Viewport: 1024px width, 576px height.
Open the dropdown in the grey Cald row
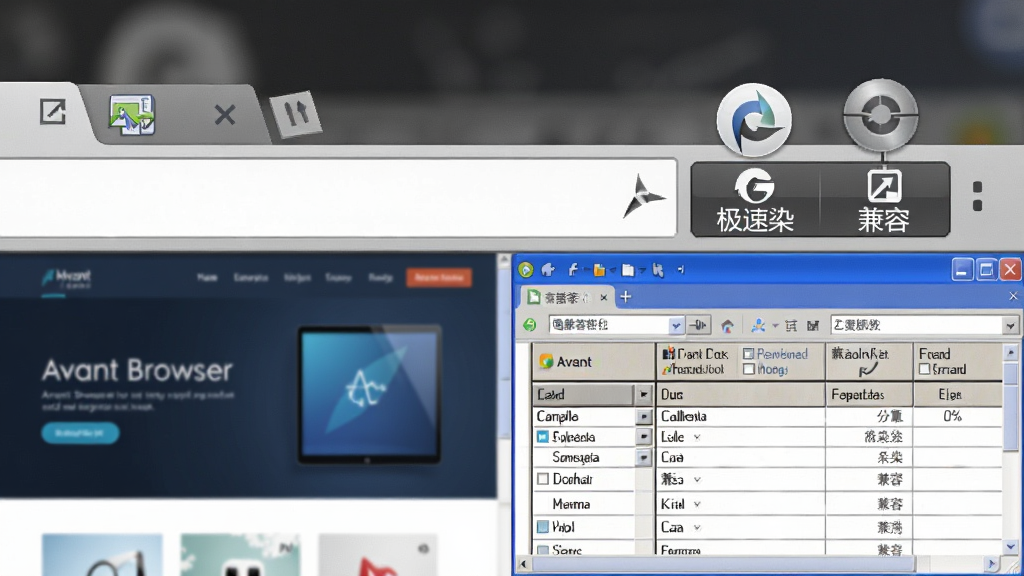pyautogui.click(x=643, y=394)
